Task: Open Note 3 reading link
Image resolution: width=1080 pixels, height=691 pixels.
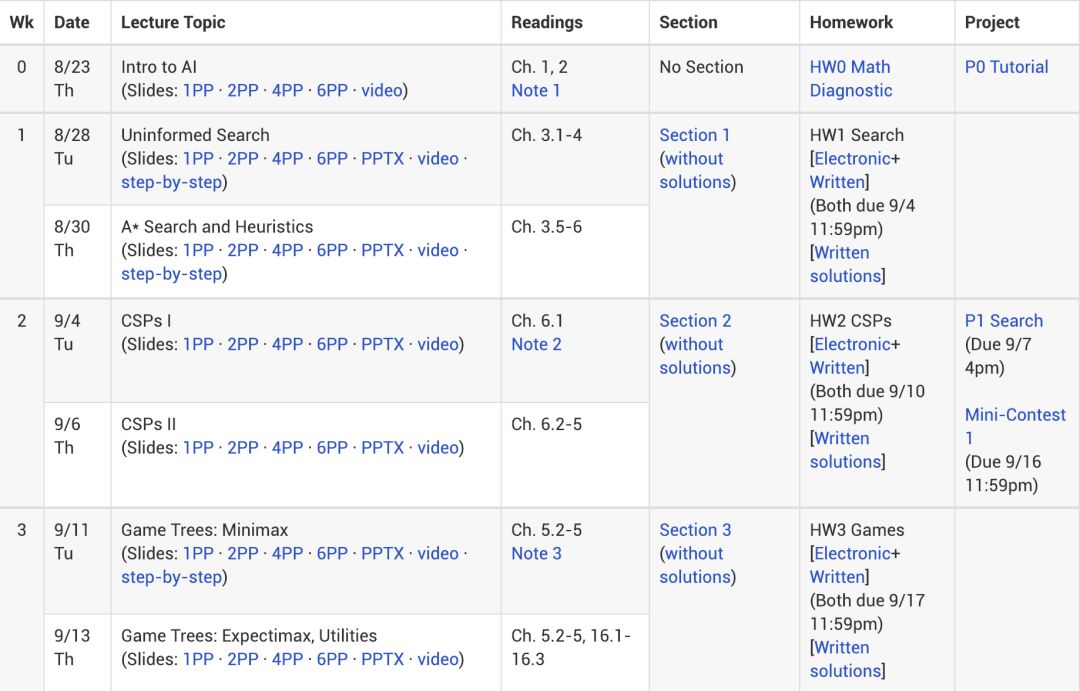Action: 536,553
